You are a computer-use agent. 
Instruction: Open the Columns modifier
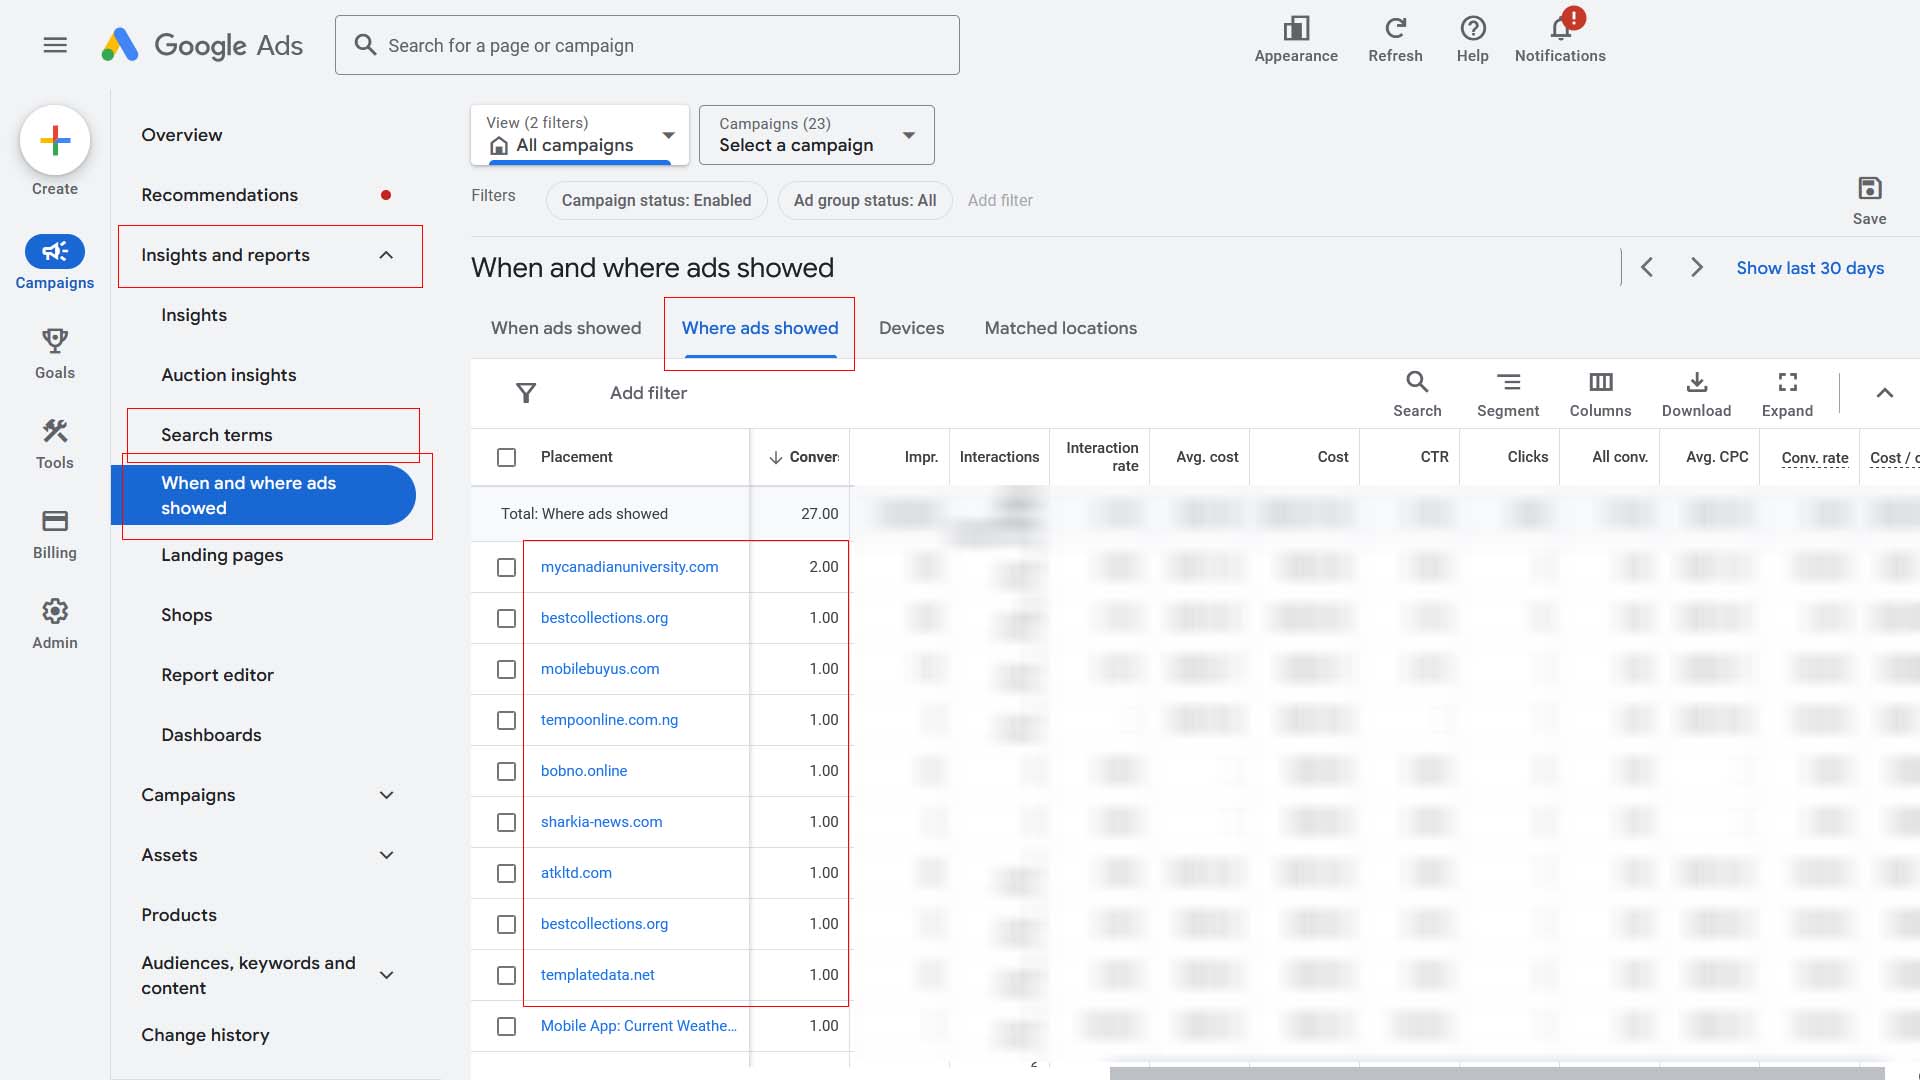click(x=1600, y=394)
